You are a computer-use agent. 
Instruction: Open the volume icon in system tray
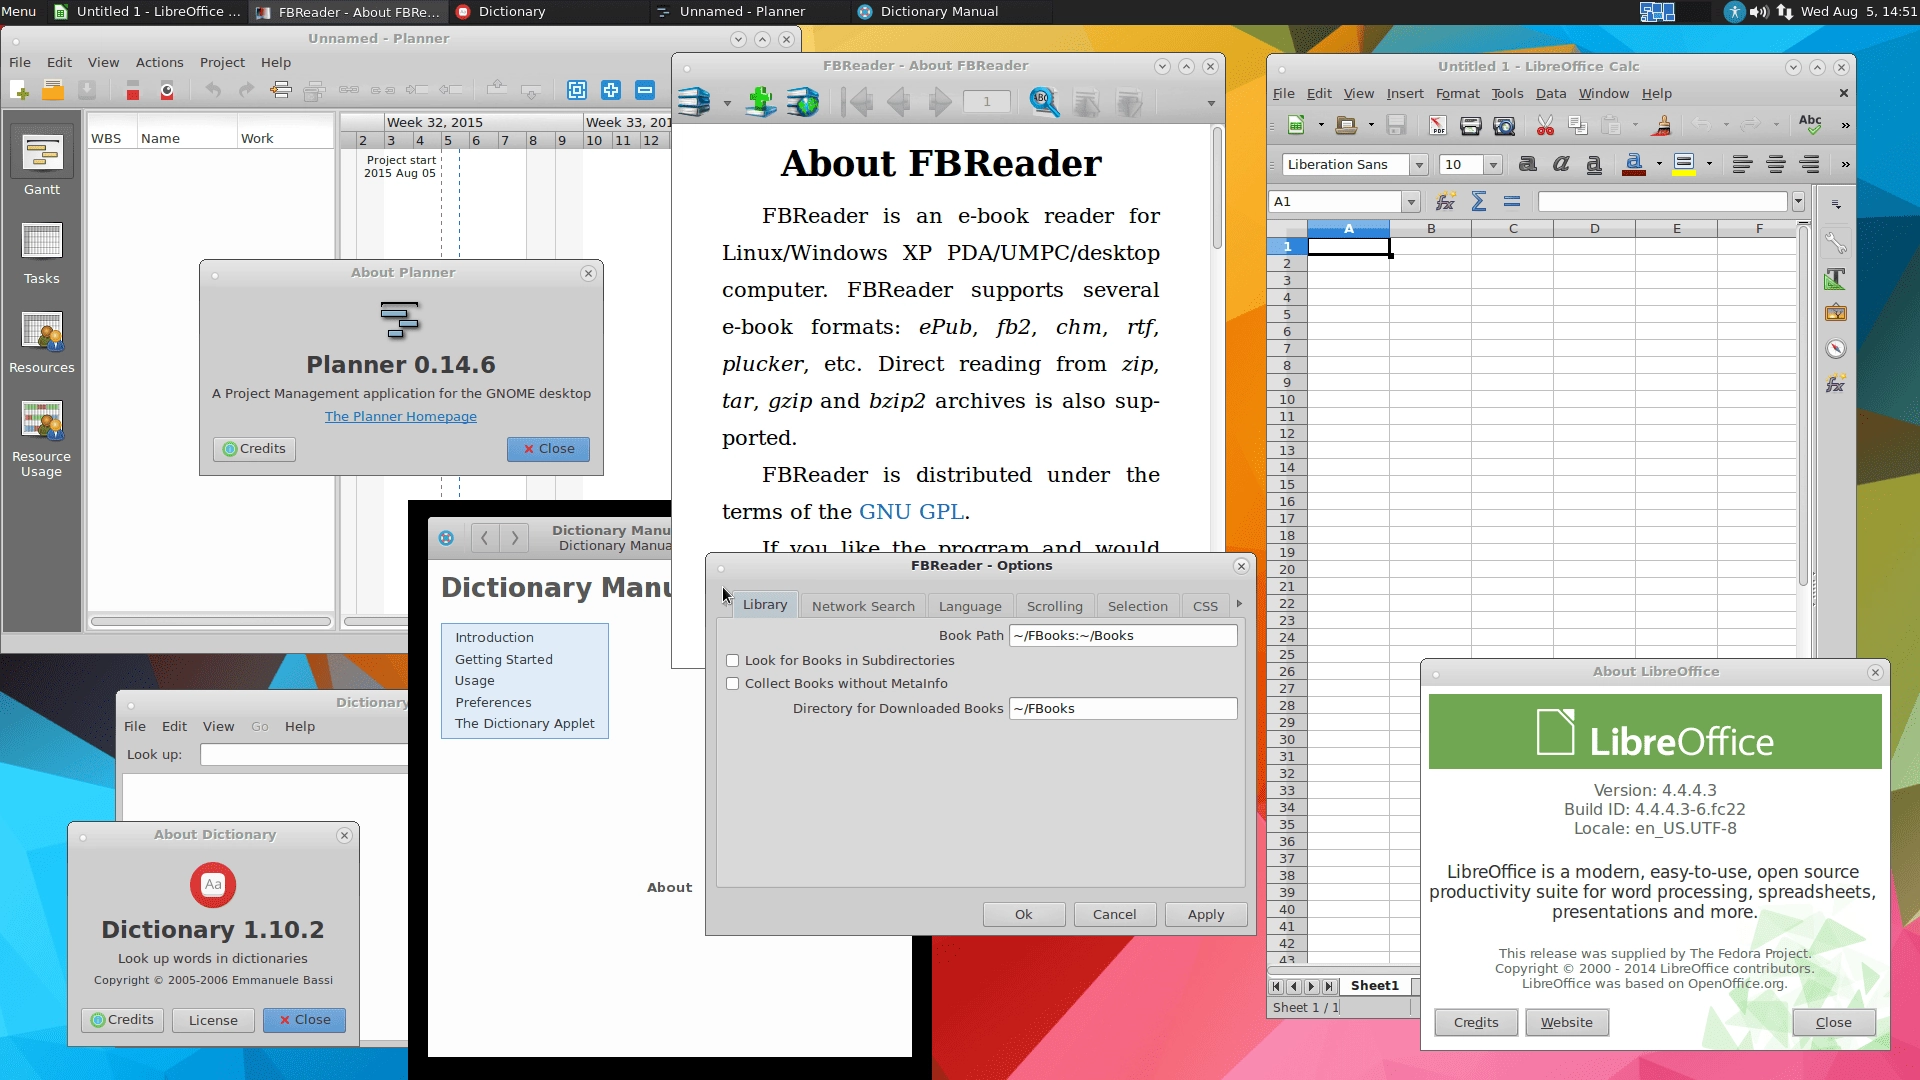coord(1759,12)
